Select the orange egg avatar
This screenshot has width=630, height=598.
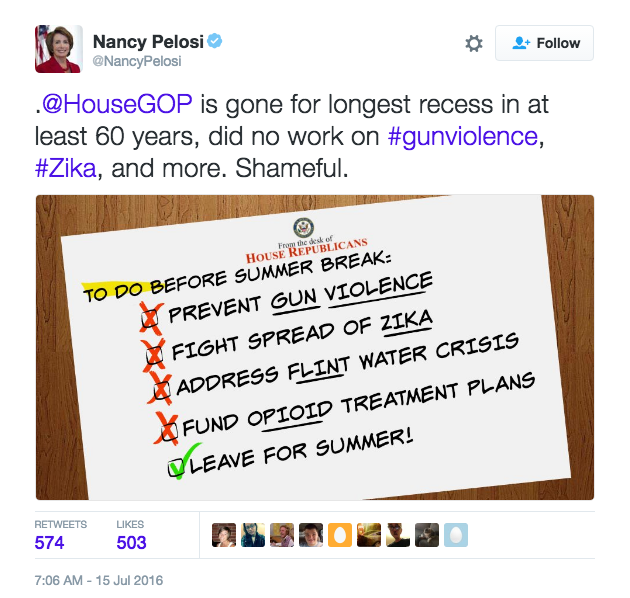340,534
